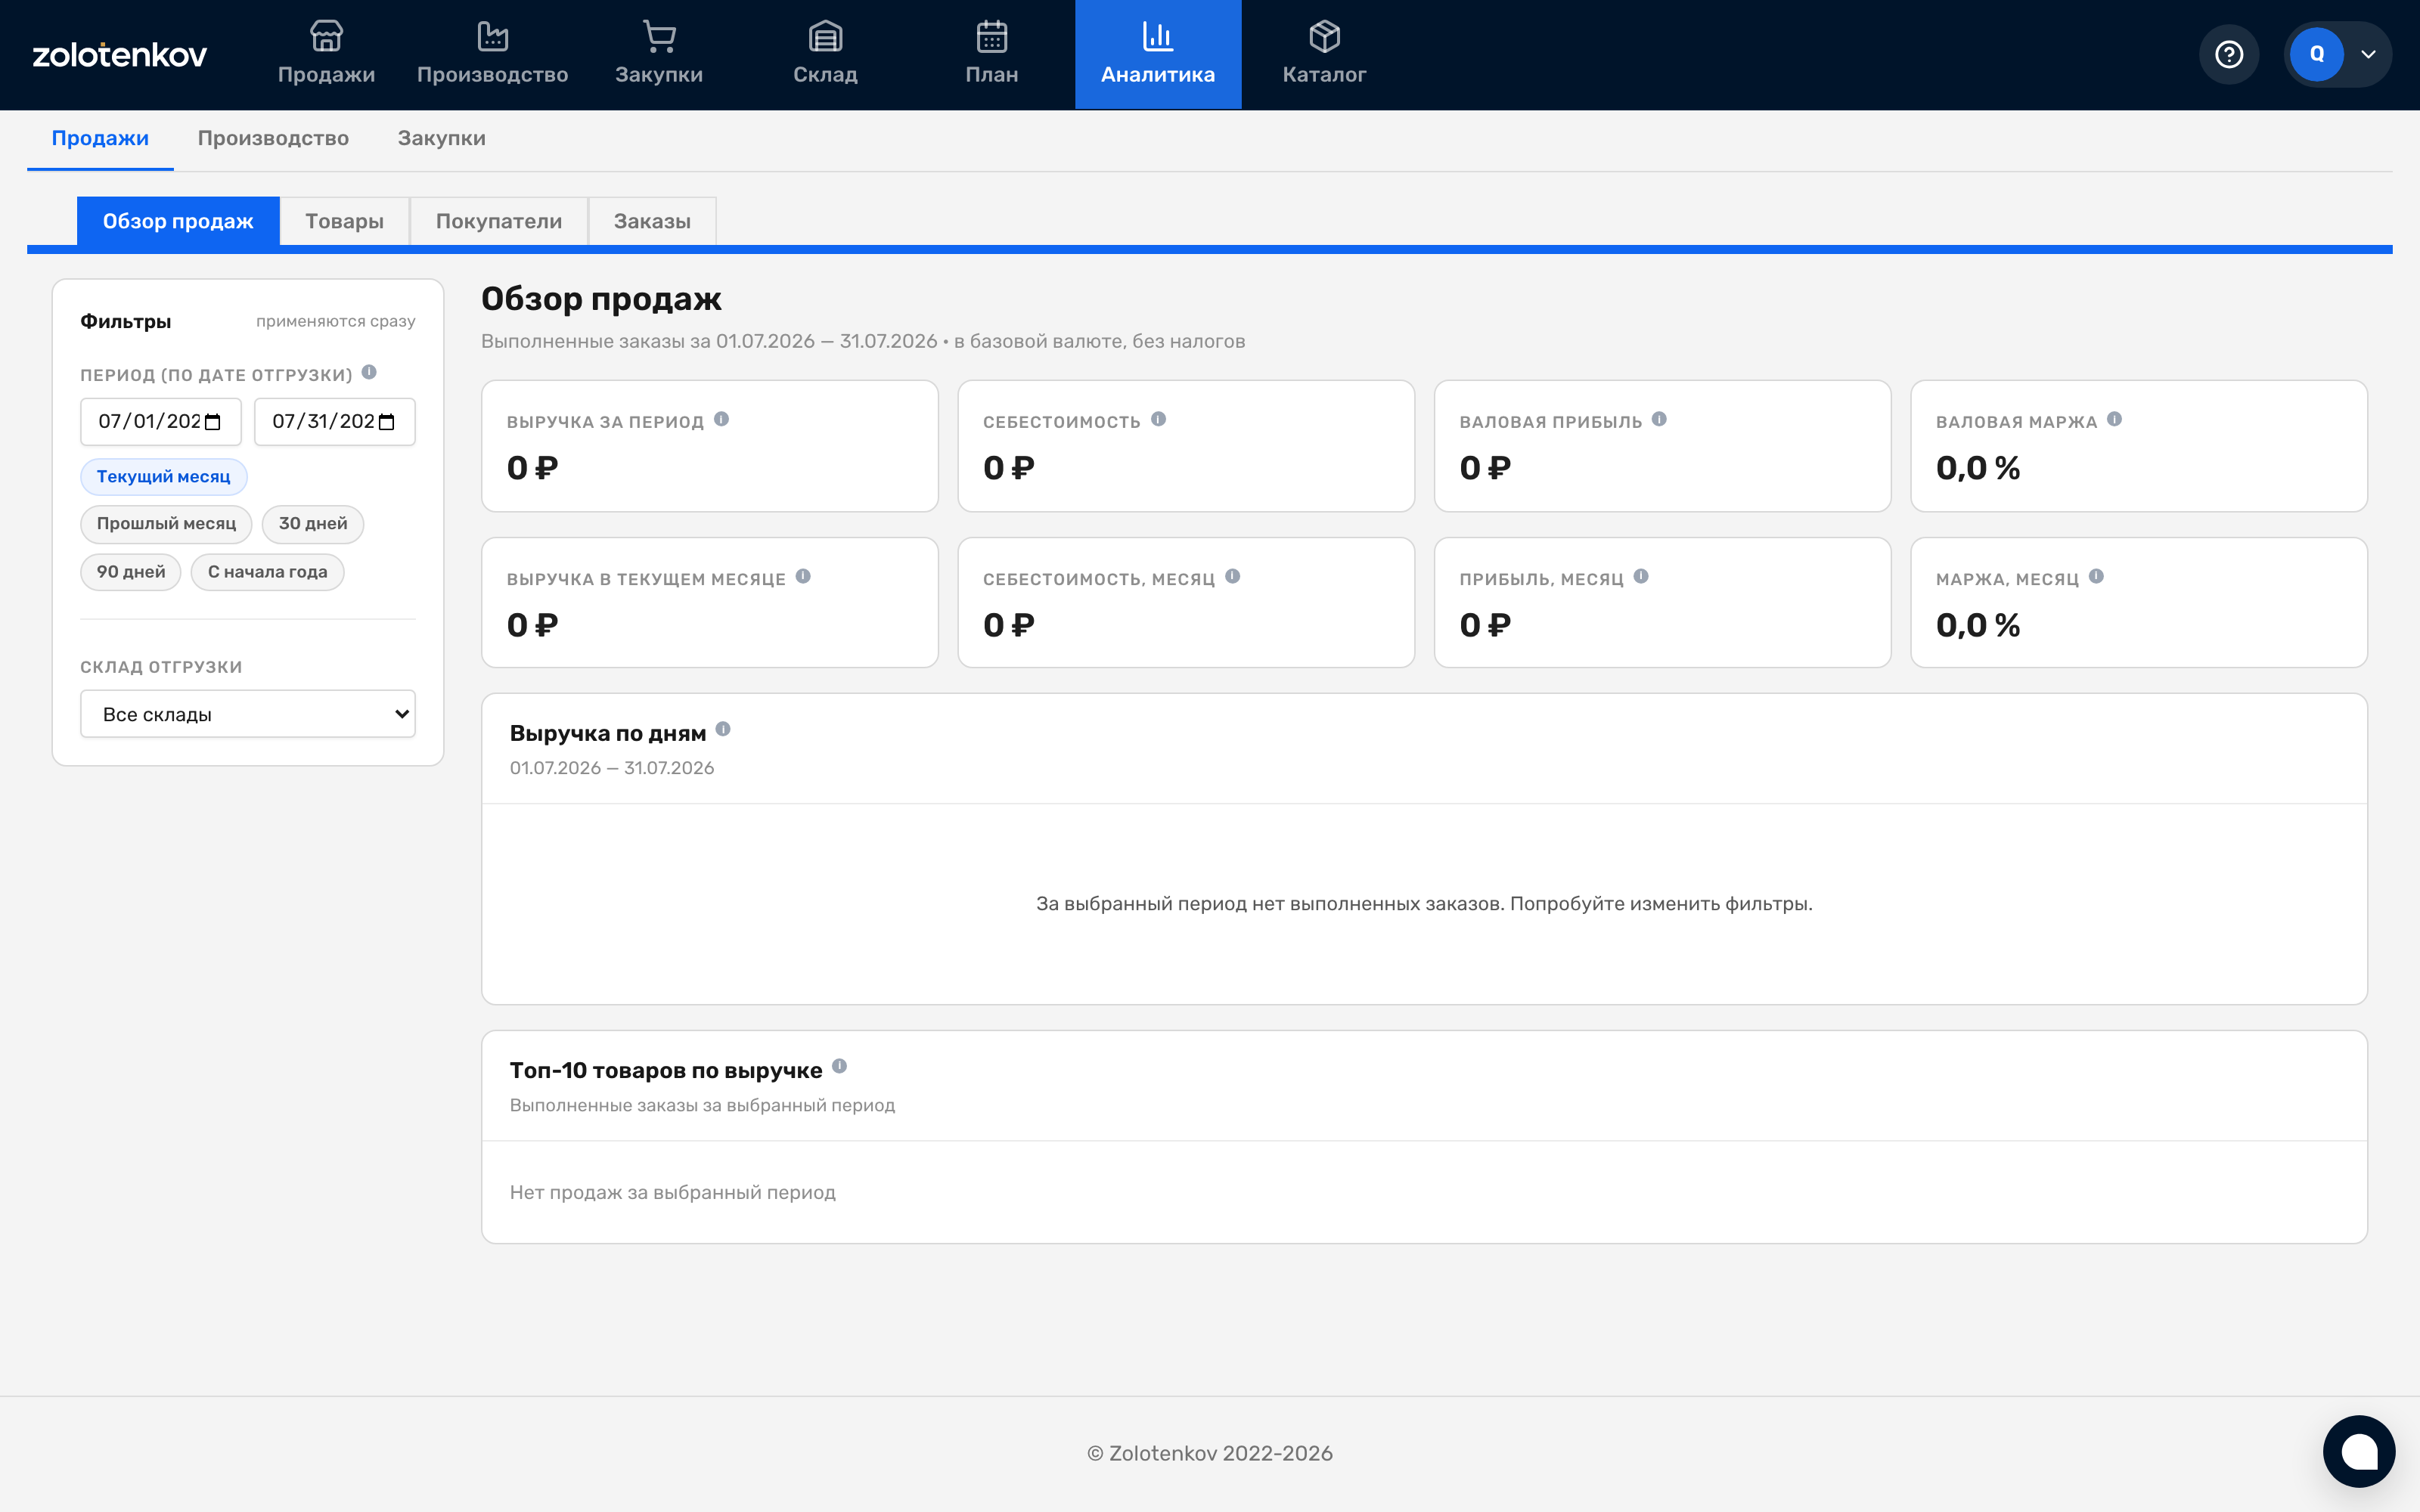Screen dimensions: 2420x1512
Task: Open the План calendar section
Action: click(x=991, y=54)
